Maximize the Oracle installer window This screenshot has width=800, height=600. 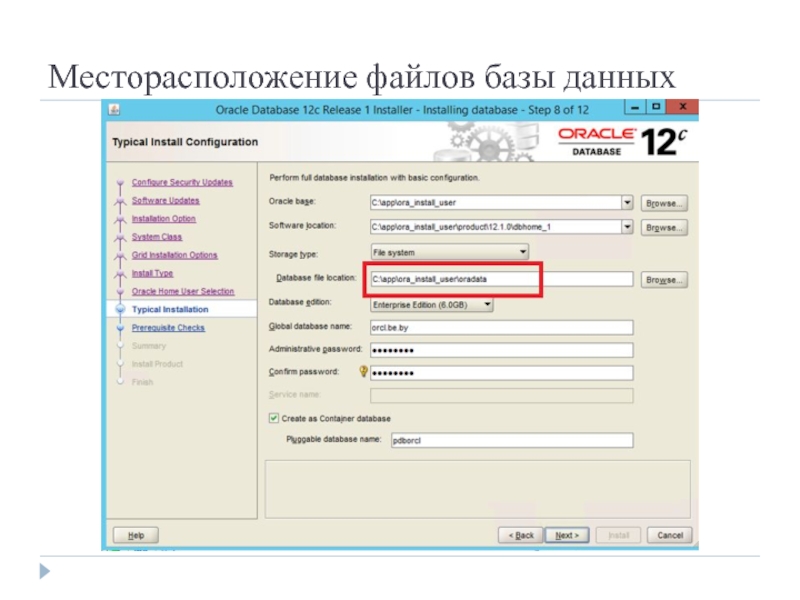click(656, 107)
